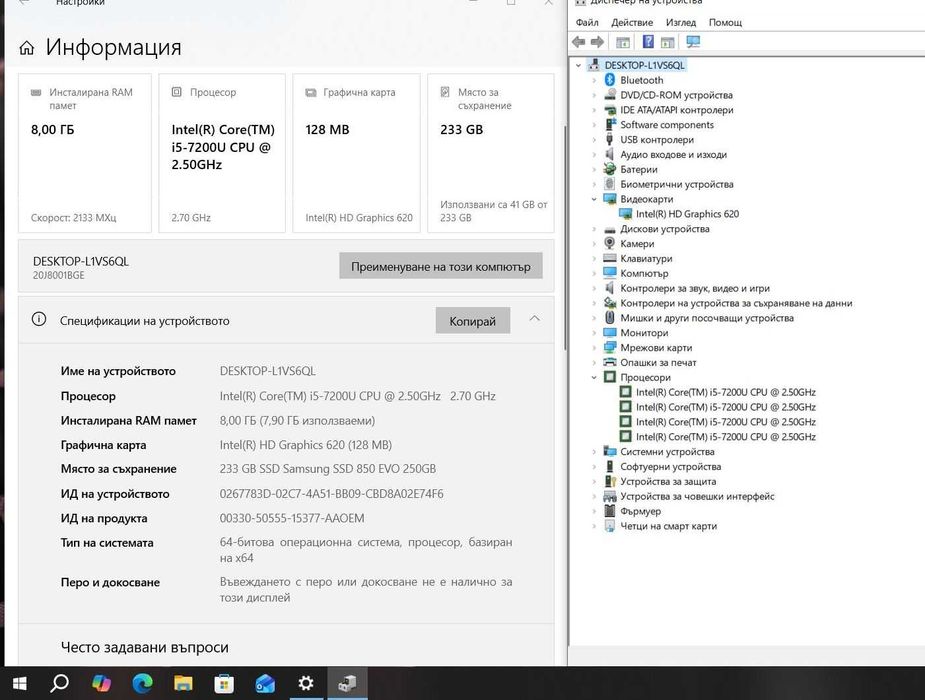The height and width of the screenshot is (700, 925).
Task: Click the Място за съхранение 233 GB card
Action: point(491,153)
